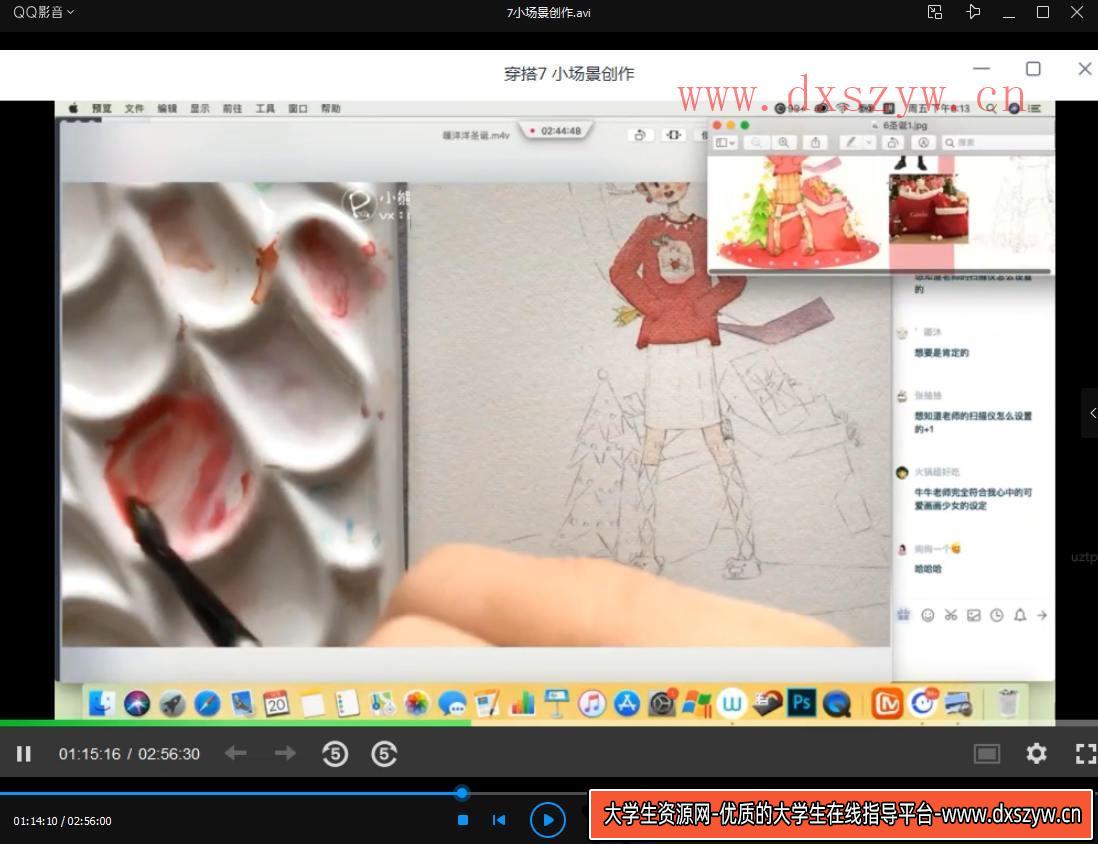The width and height of the screenshot is (1098, 844).
Task: Pause the video with the inner pause button
Action: click(x=24, y=754)
